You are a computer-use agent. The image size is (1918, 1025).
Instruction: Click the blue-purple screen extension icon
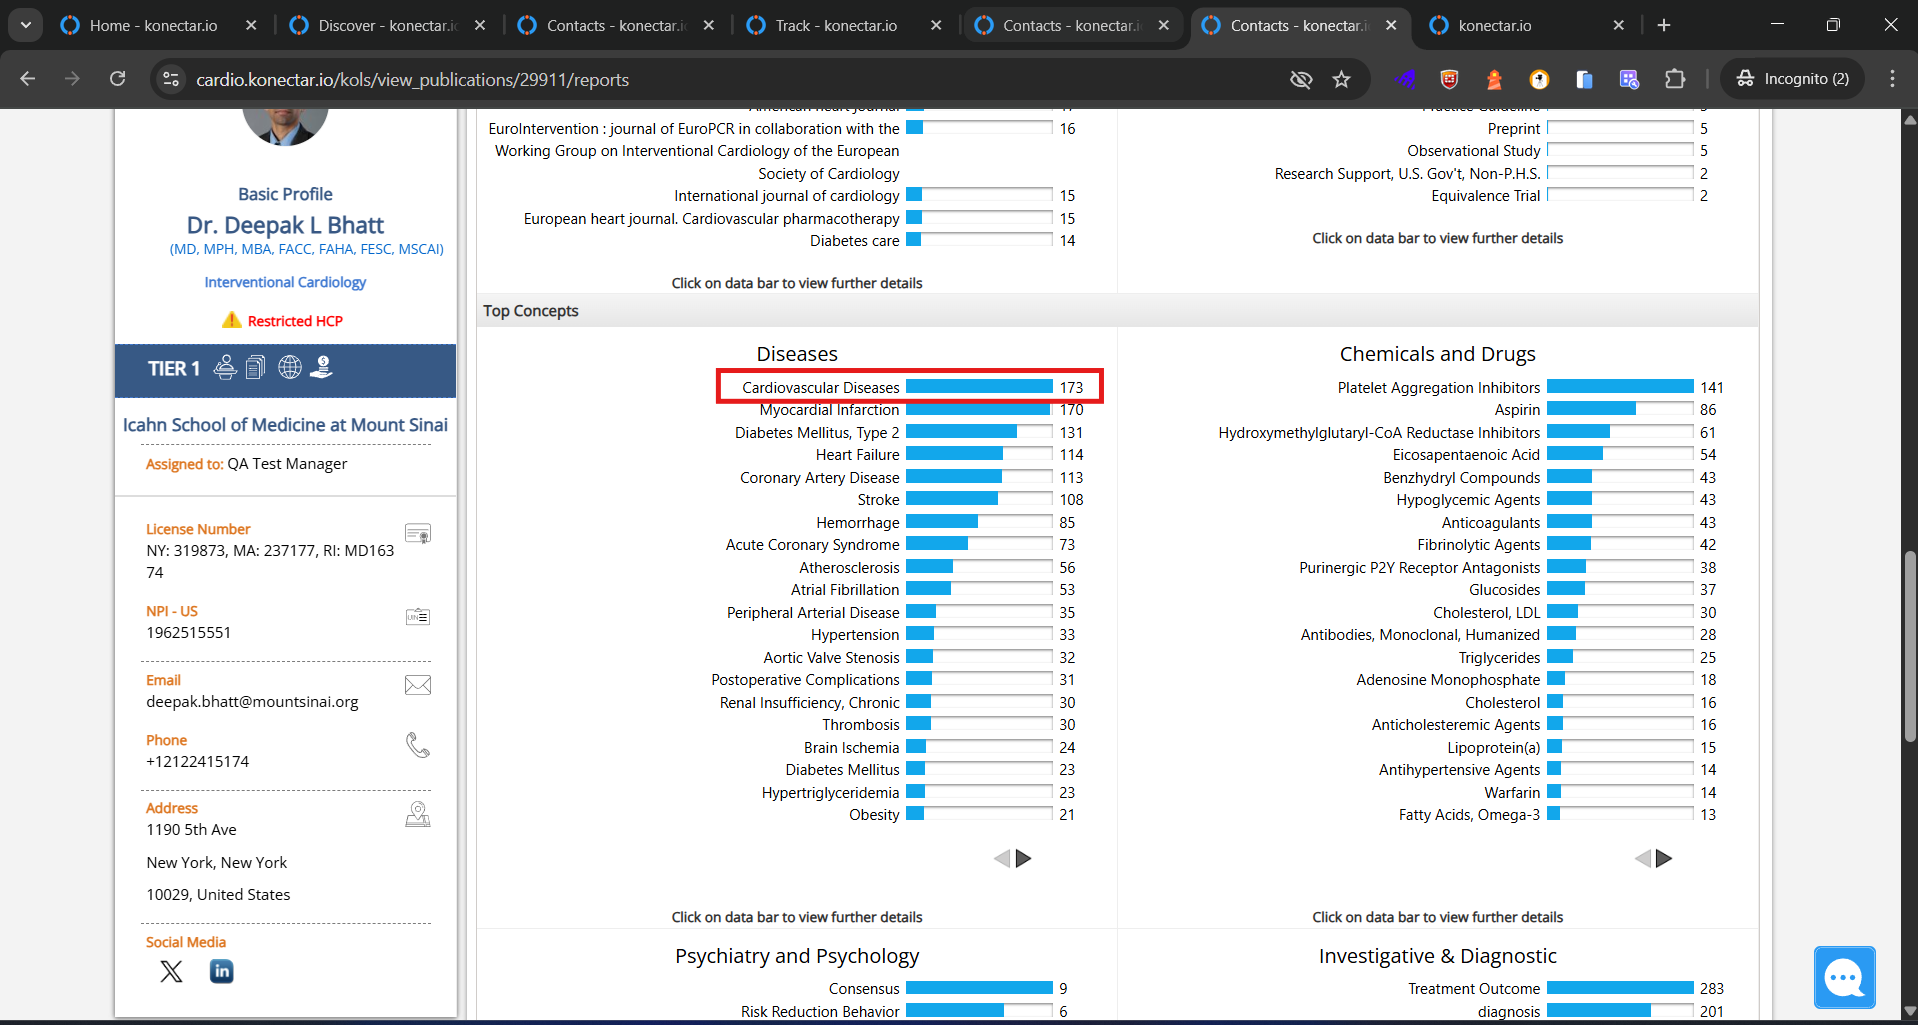(1629, 79)
